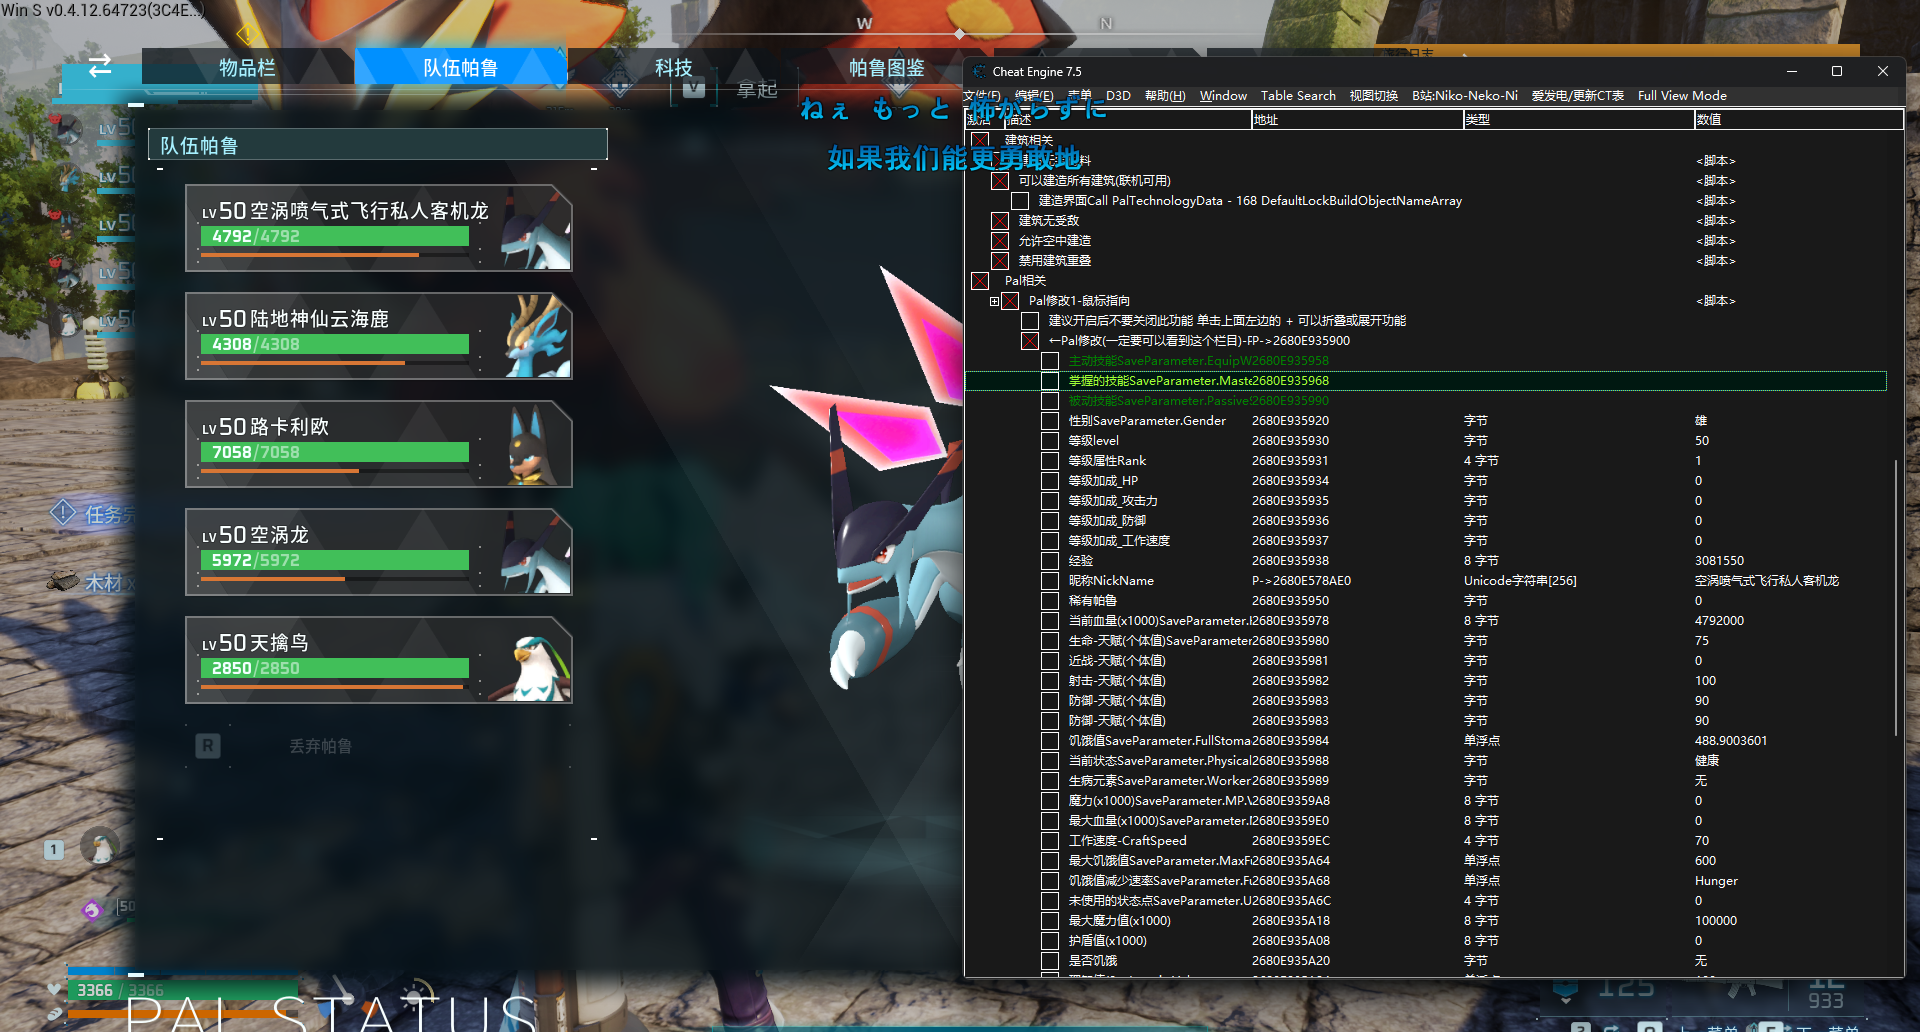Image resolution: width=1920 pixels, height=1032 pixels.
Task: Click the purple pal sphere icon
Action: (x=92, y=909)
